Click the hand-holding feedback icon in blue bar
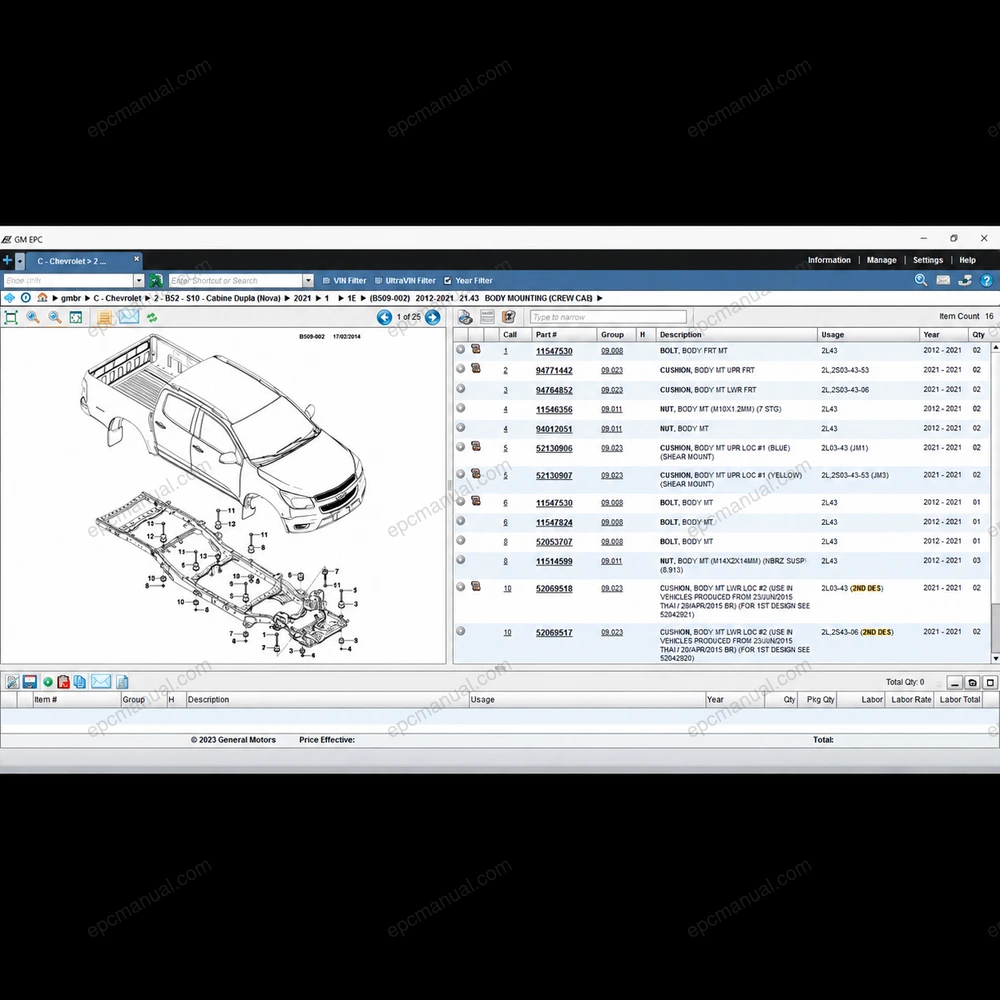The width and height of the screenshot is (1000, 1000). (x=965, y=280)
